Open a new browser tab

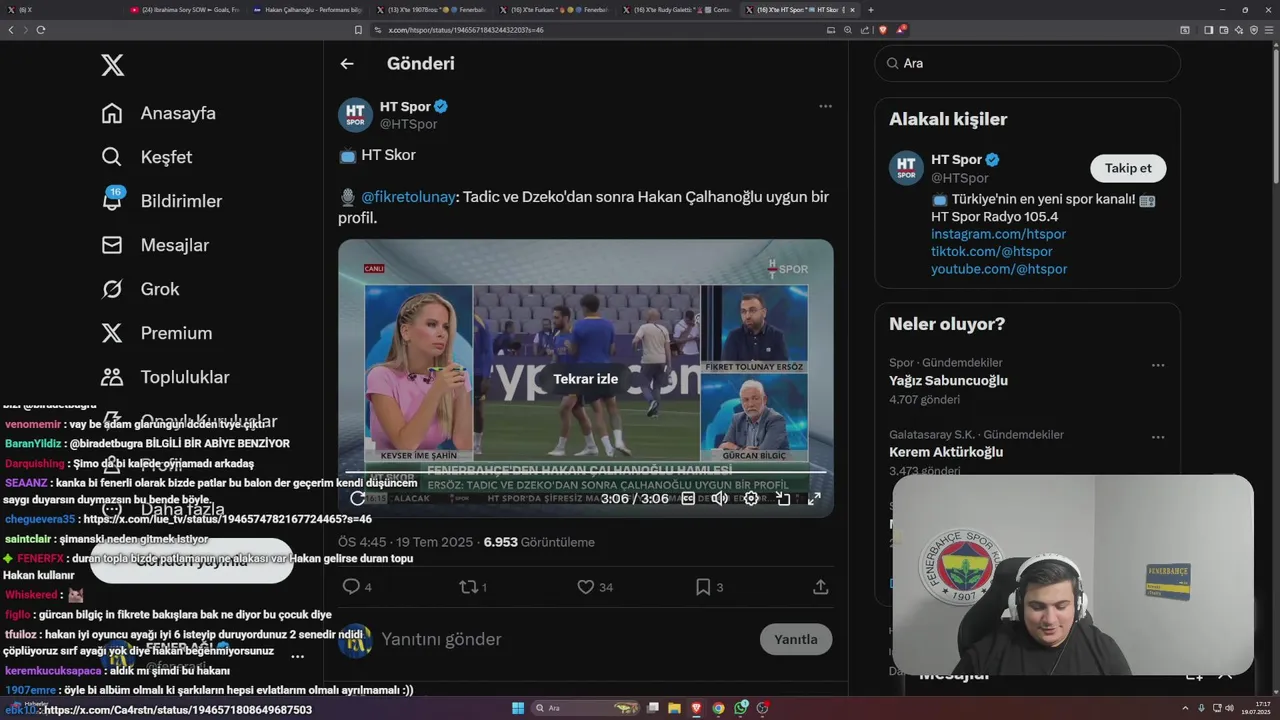tap(870, 9)
